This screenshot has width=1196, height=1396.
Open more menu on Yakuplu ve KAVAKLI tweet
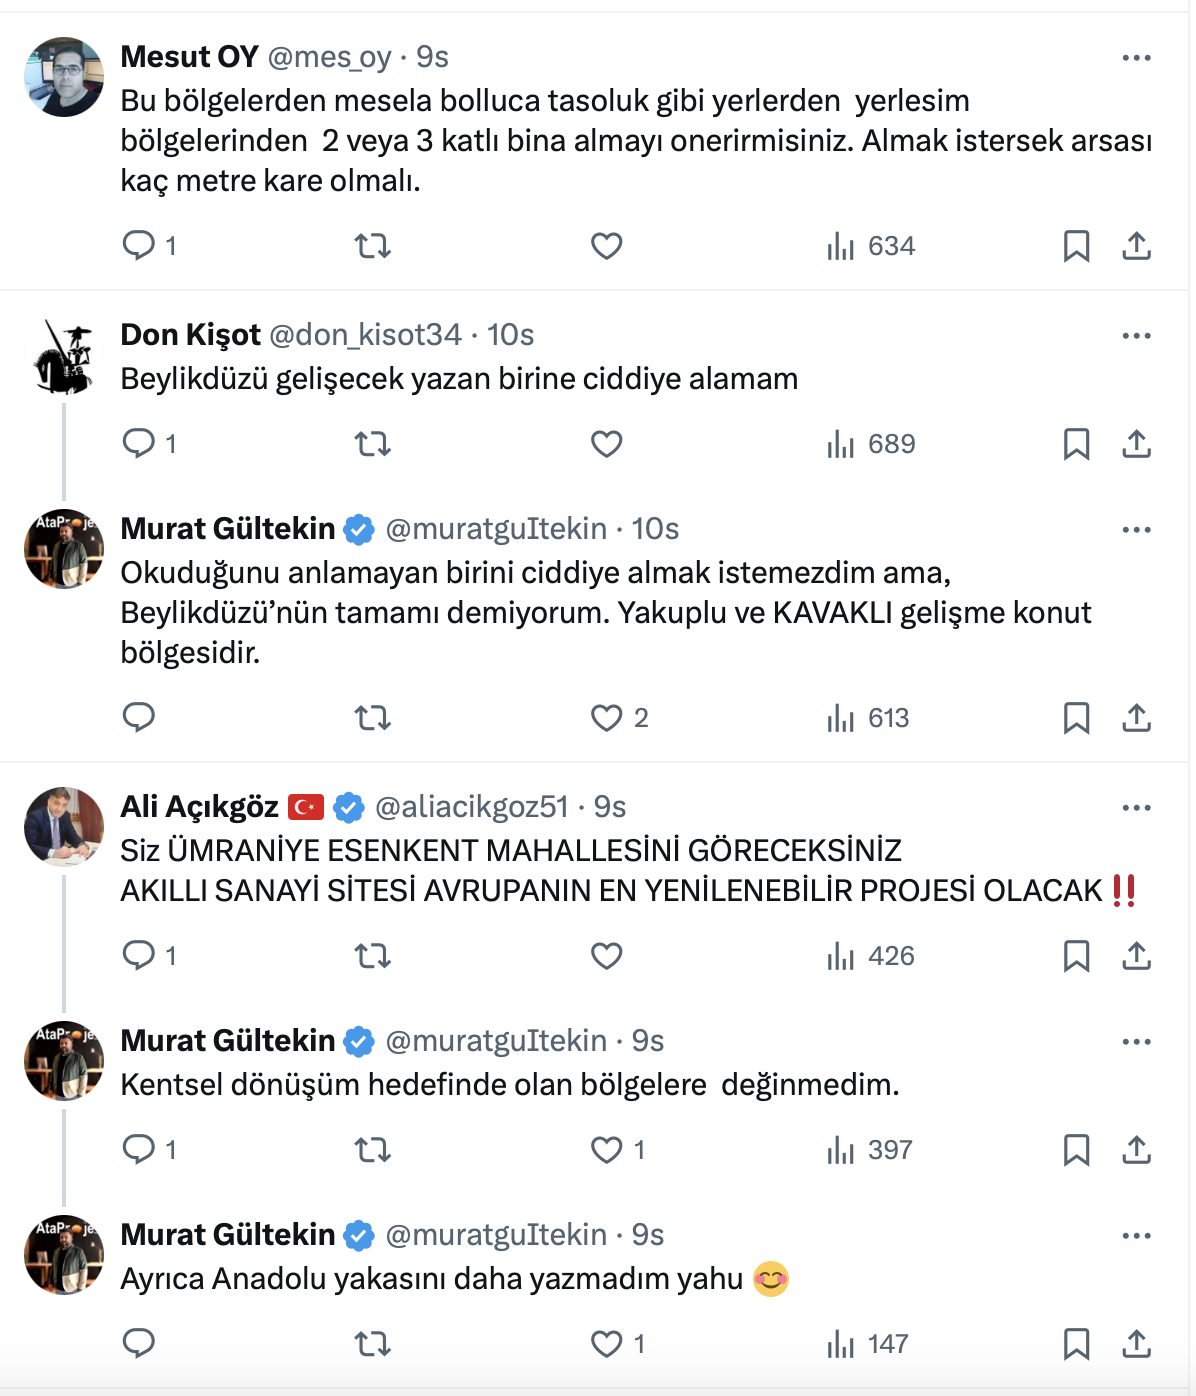click(x=1136, y=530)
